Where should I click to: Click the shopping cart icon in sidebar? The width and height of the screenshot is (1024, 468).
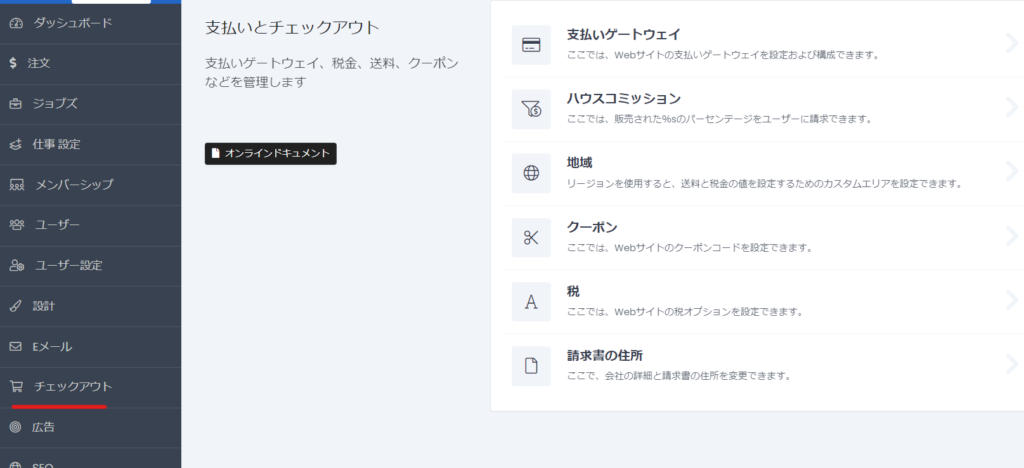(15, 386)
